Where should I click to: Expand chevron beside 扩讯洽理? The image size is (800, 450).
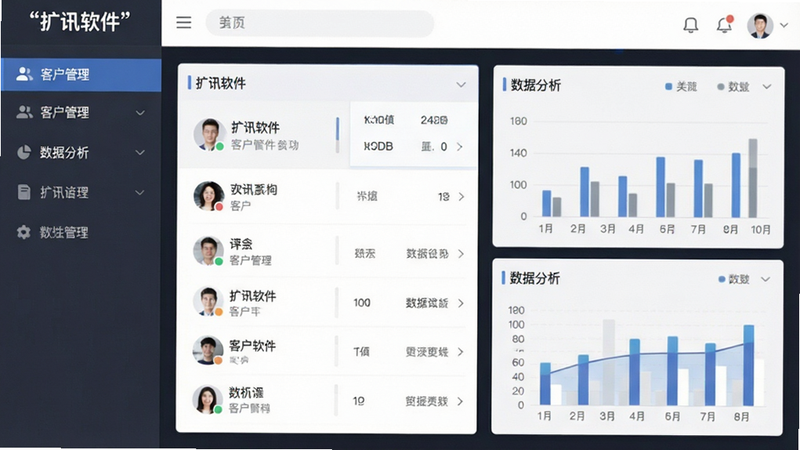coord(140,192)
